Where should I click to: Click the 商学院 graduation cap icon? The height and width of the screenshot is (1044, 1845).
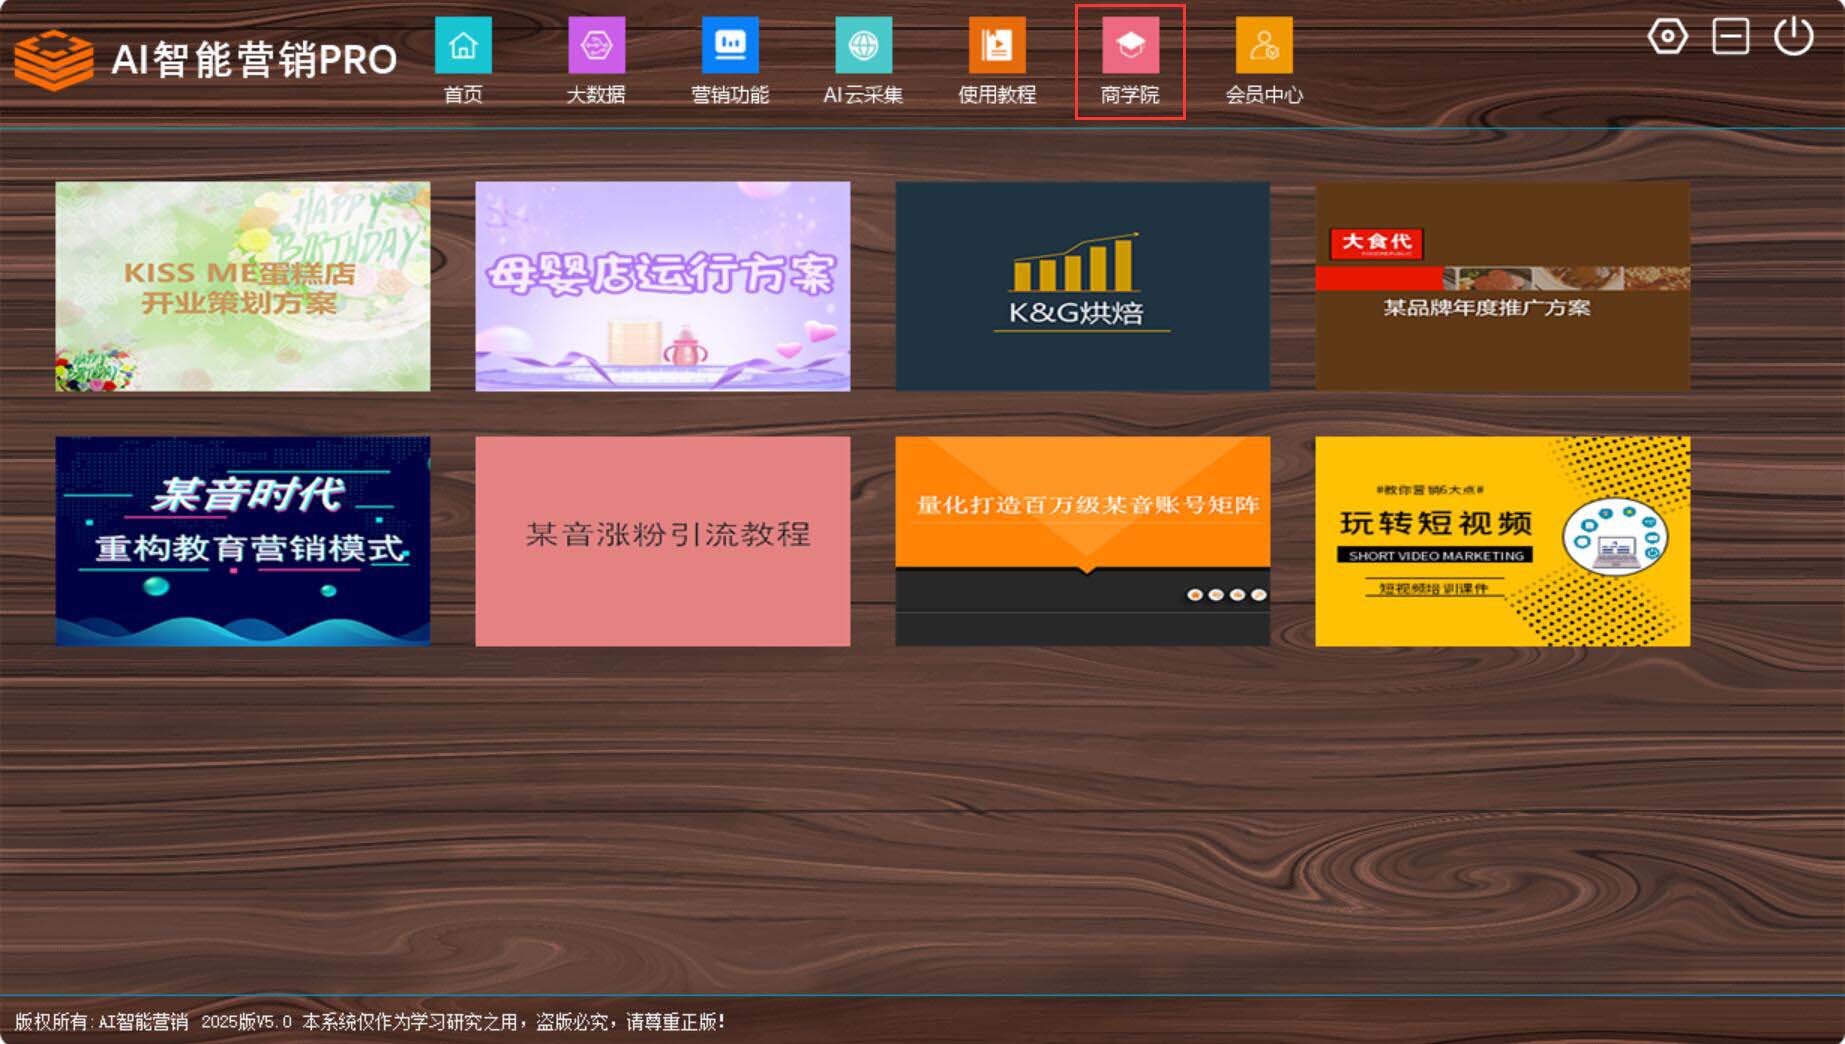click(x=1130, y=47)
